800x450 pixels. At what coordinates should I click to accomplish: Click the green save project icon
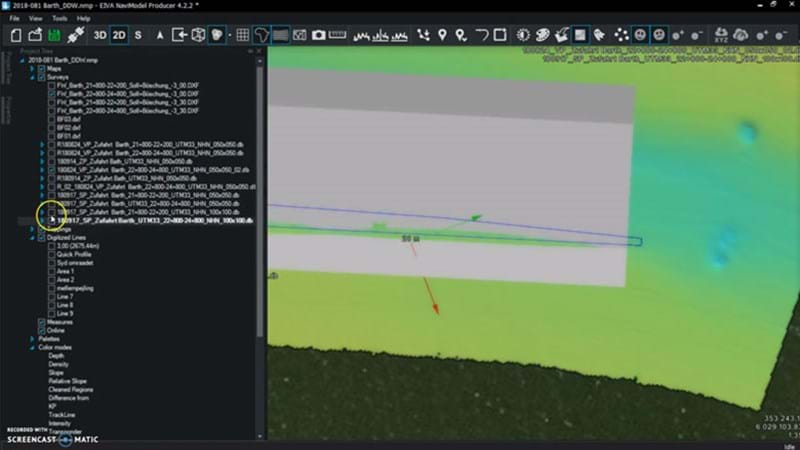tap(54, 35)
